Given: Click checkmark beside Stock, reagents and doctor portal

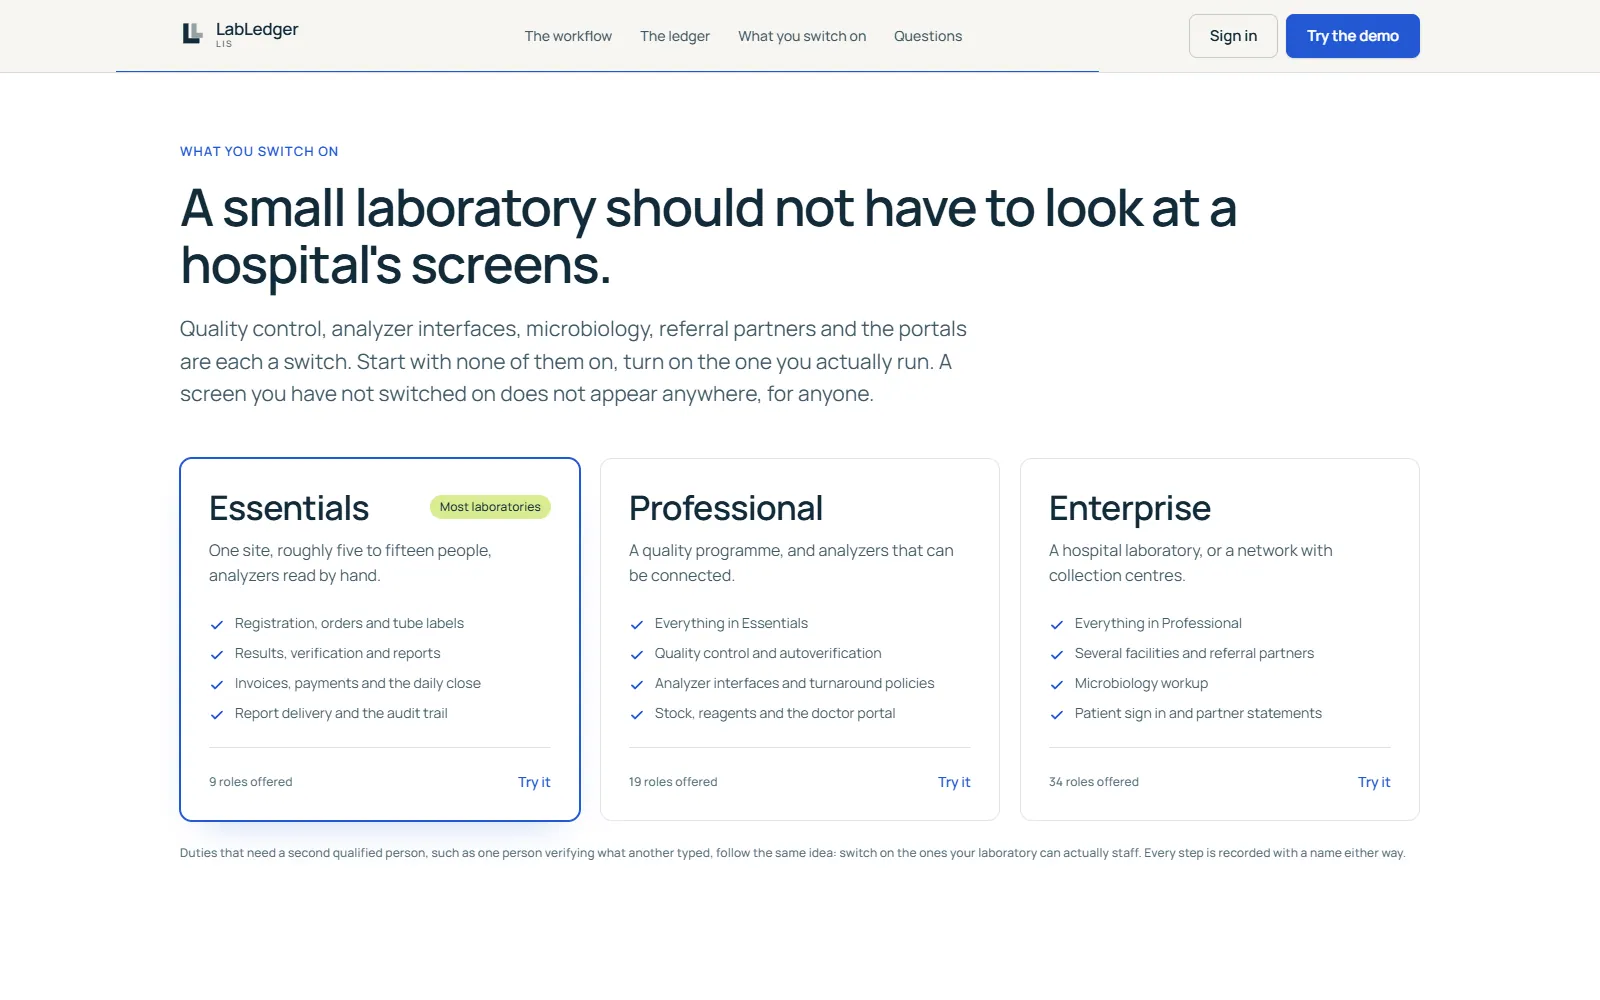Looking at the screenshot, I should (x=637, y=714).
